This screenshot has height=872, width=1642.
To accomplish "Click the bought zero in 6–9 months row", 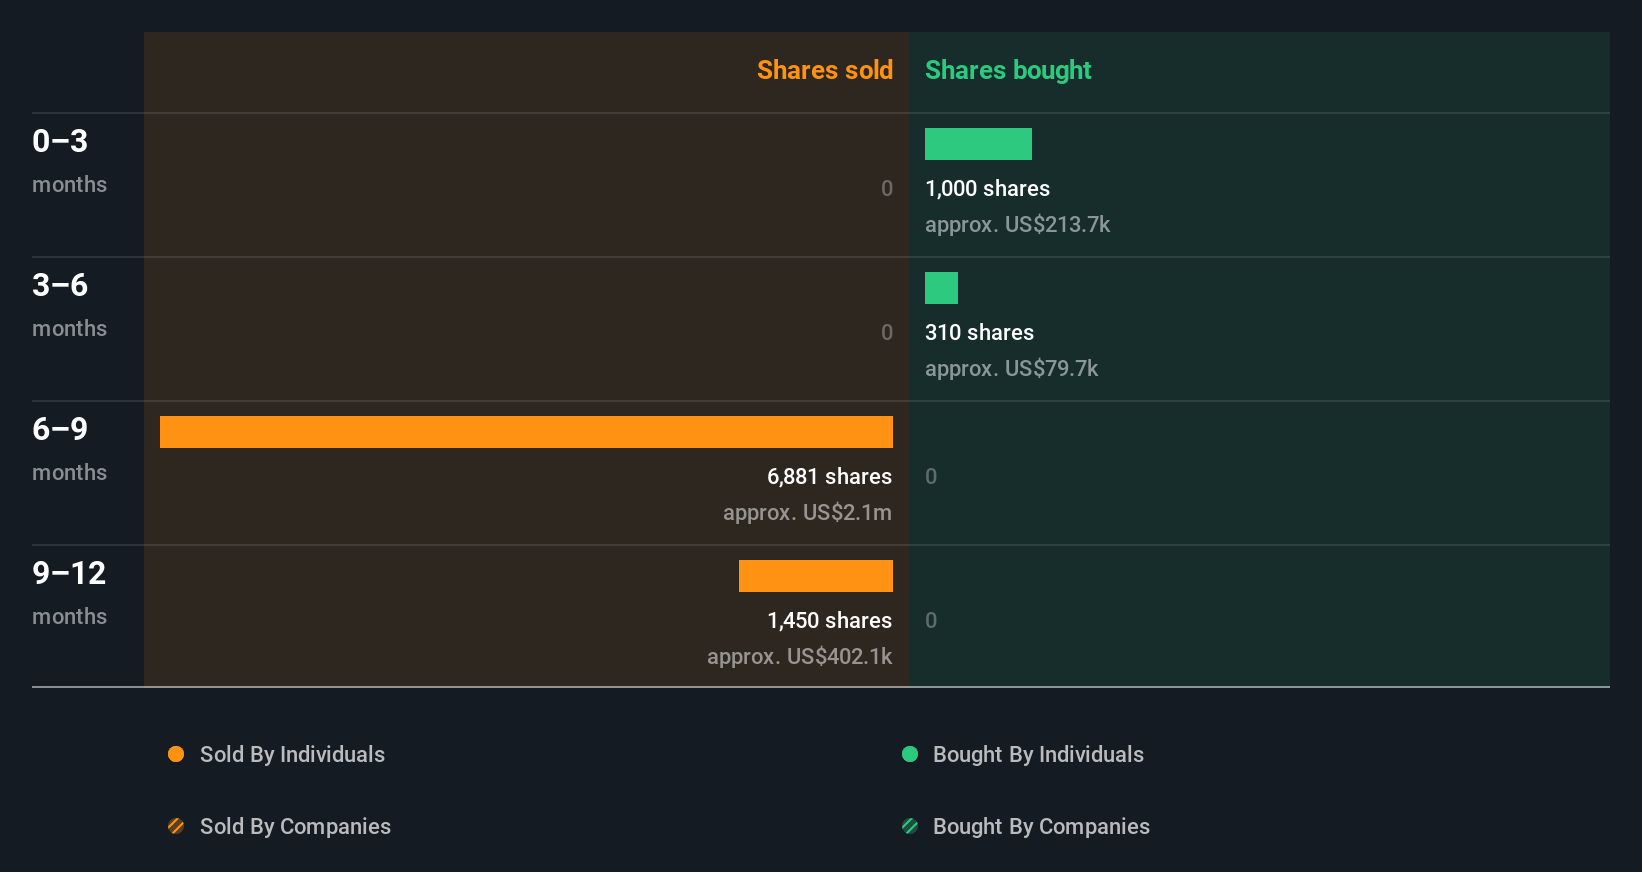I will point(931,476).
